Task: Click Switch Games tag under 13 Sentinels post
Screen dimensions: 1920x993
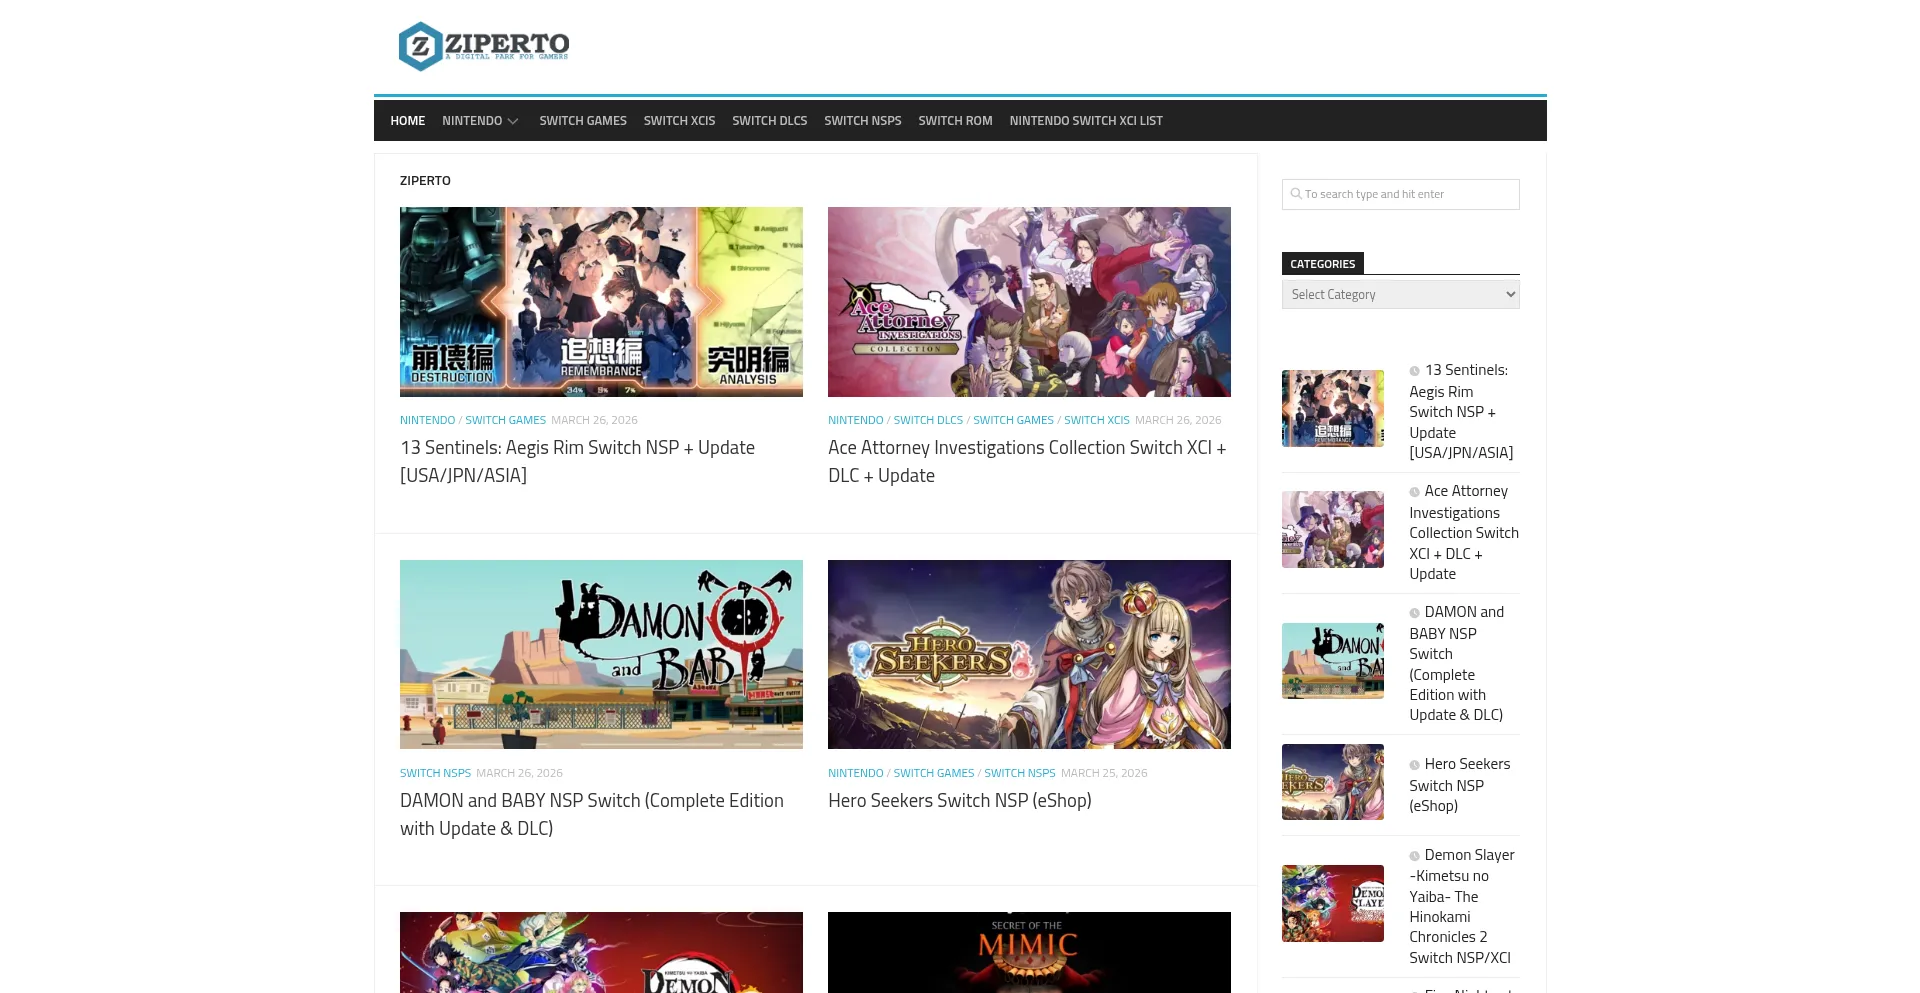Action: click(505, 420)
